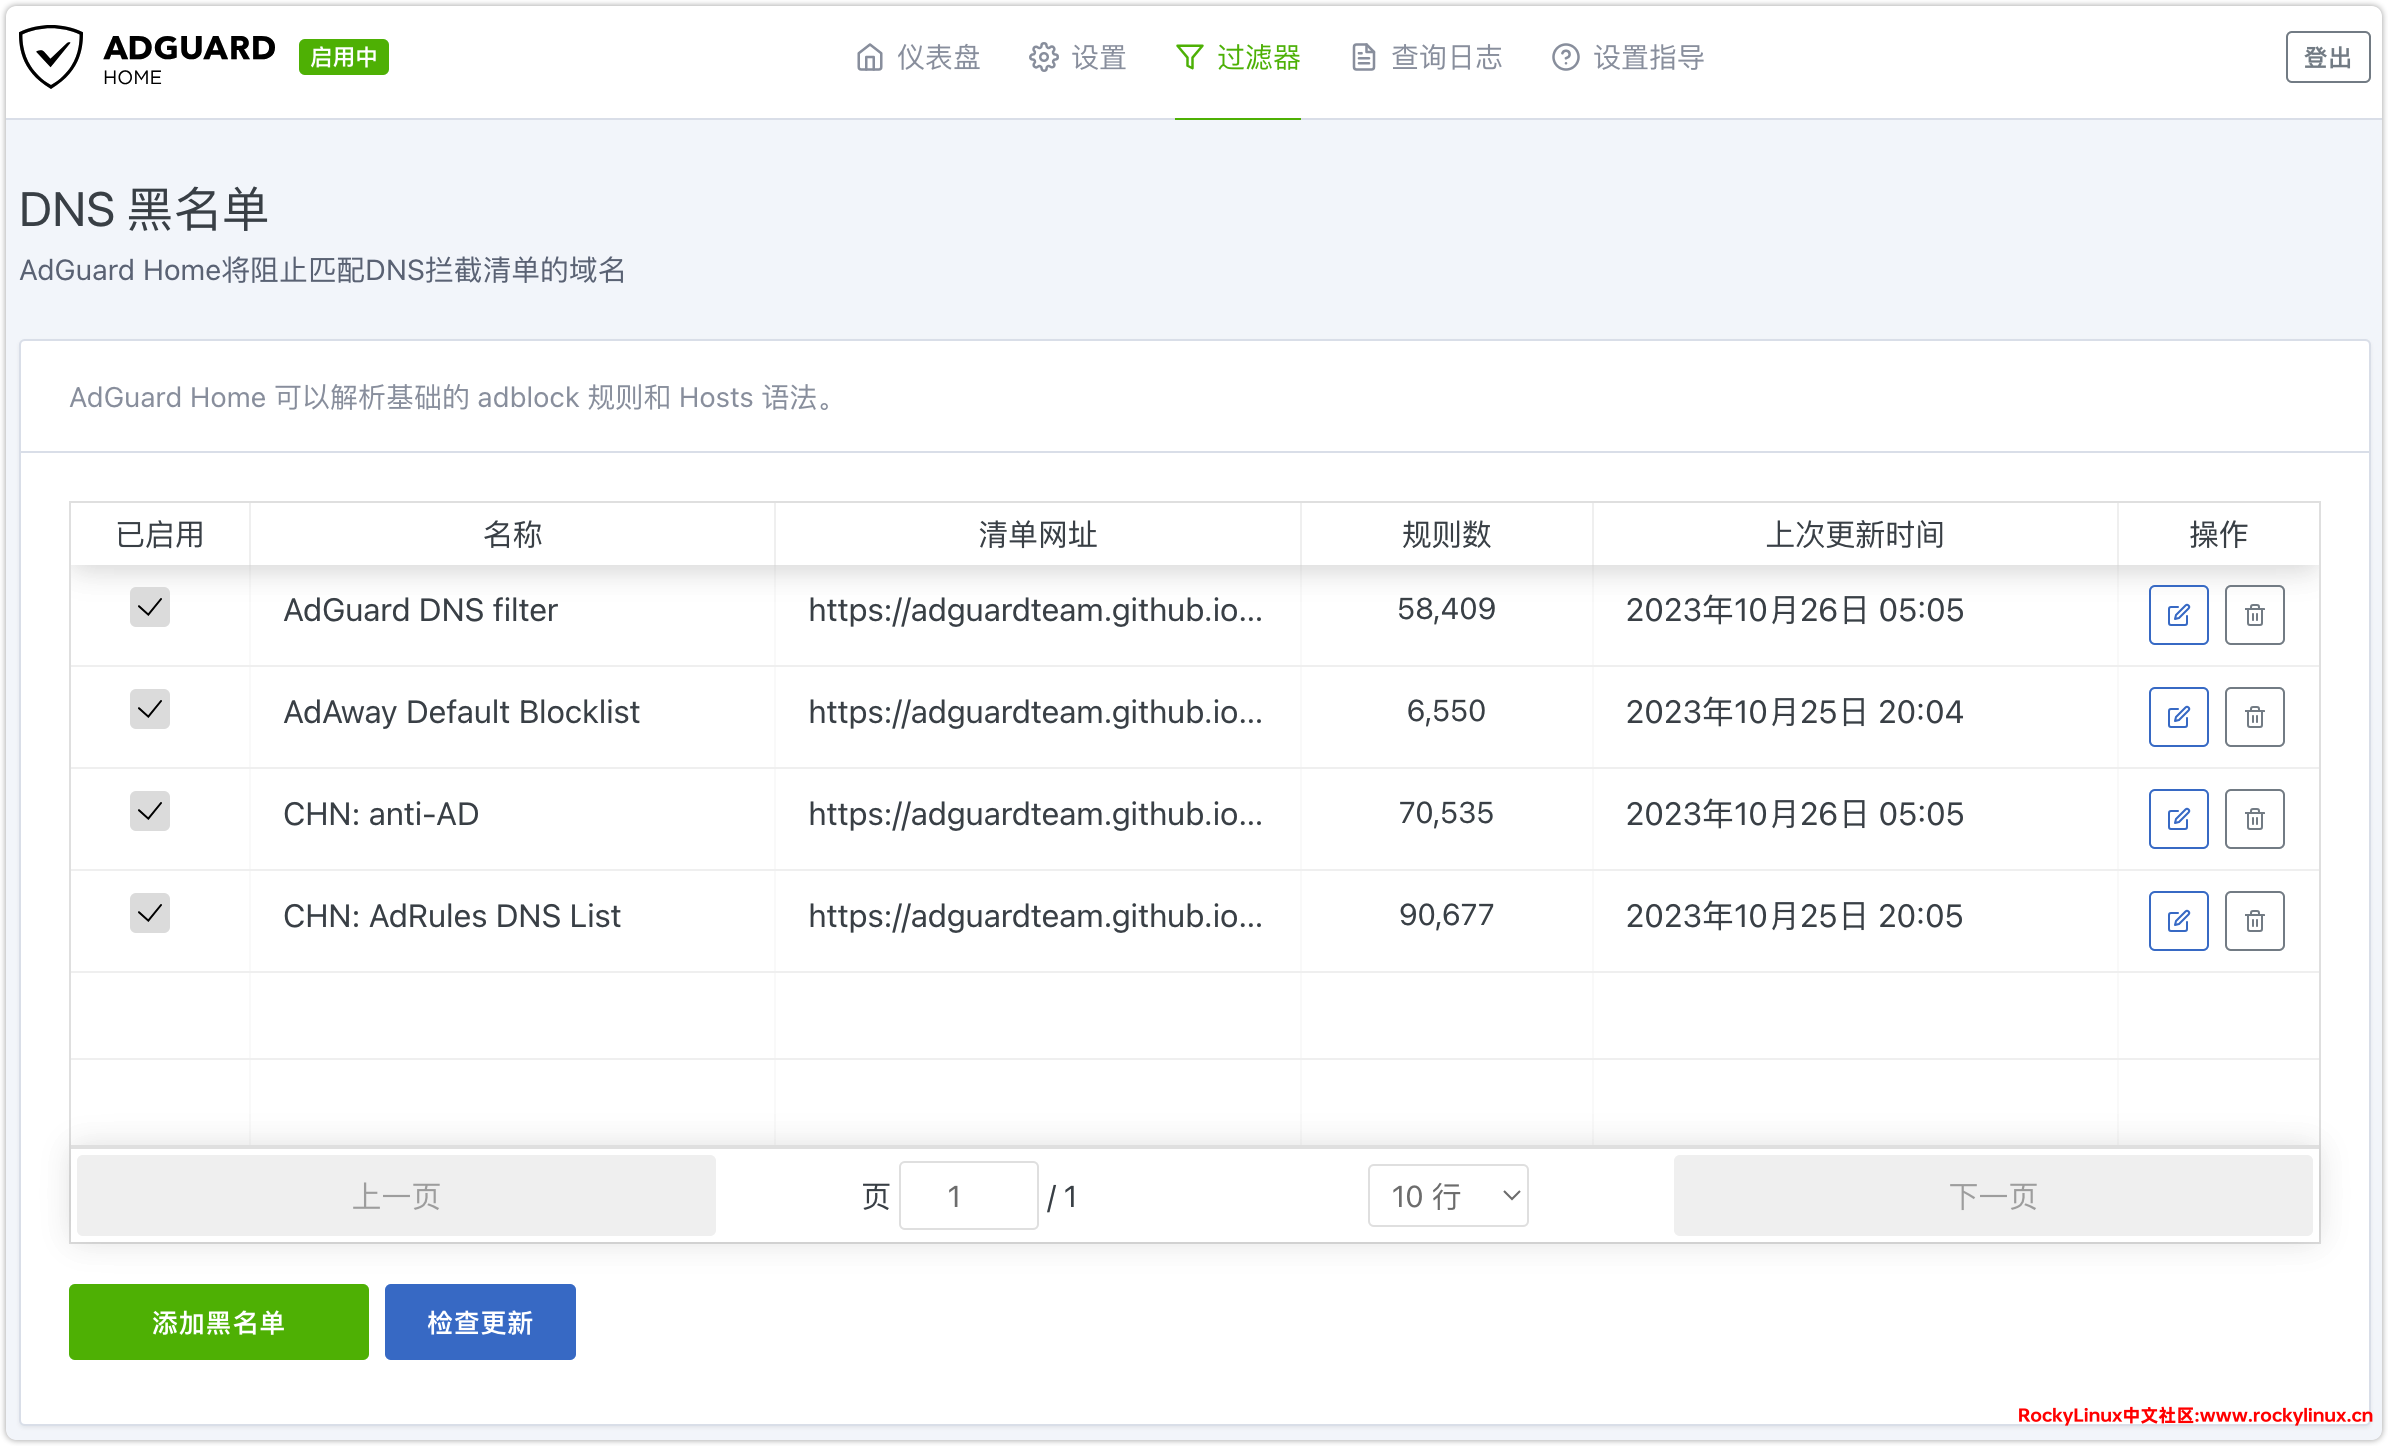The width and height of the screenshot is (2388, 1446).
Task: Edit the AdGuard DNS filter entry
Action: coord(2178,615)
